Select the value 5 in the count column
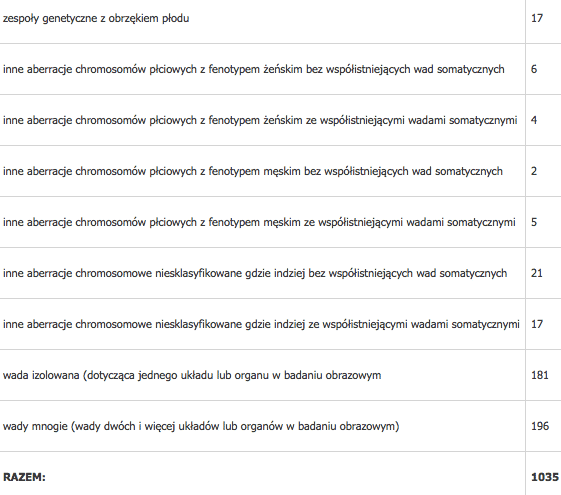 pyautogui.click(x=534, y=222)
